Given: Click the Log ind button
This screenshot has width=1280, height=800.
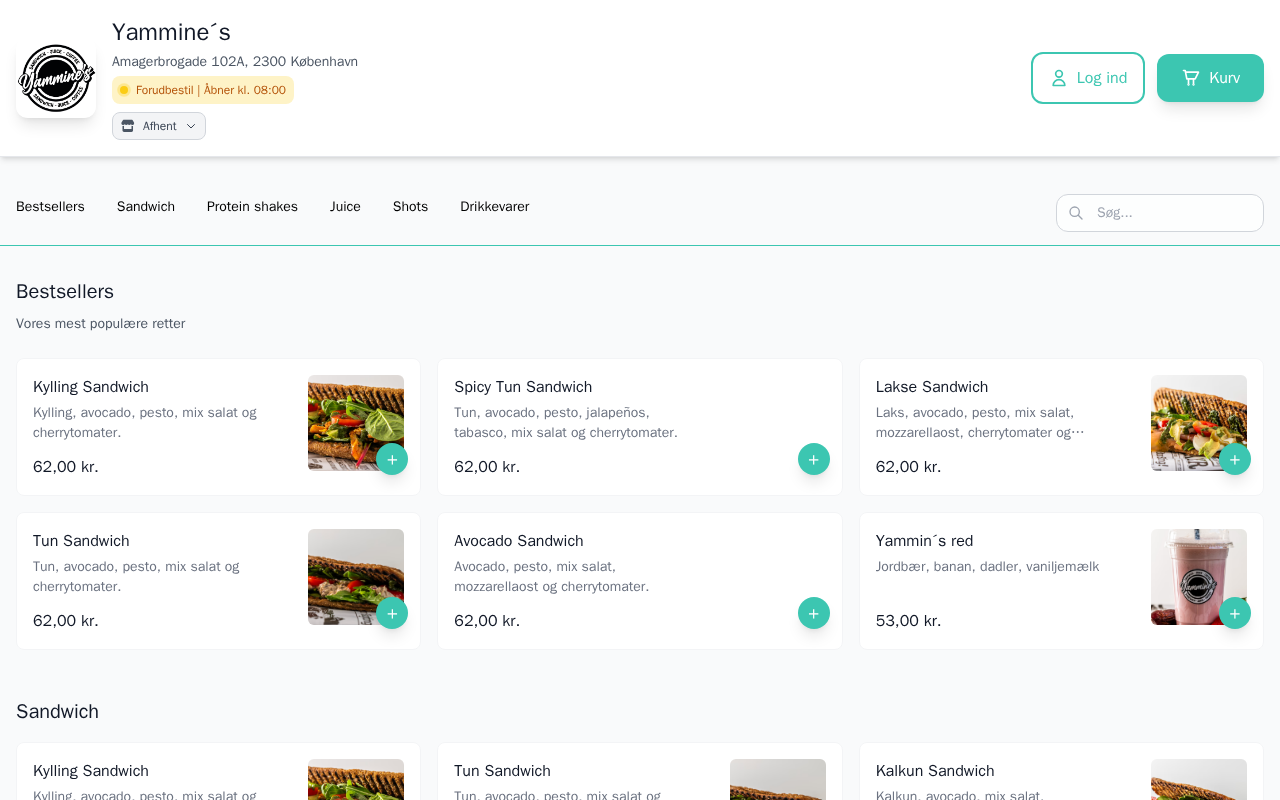Looking at the screenshot, I should click(1088, 78).
